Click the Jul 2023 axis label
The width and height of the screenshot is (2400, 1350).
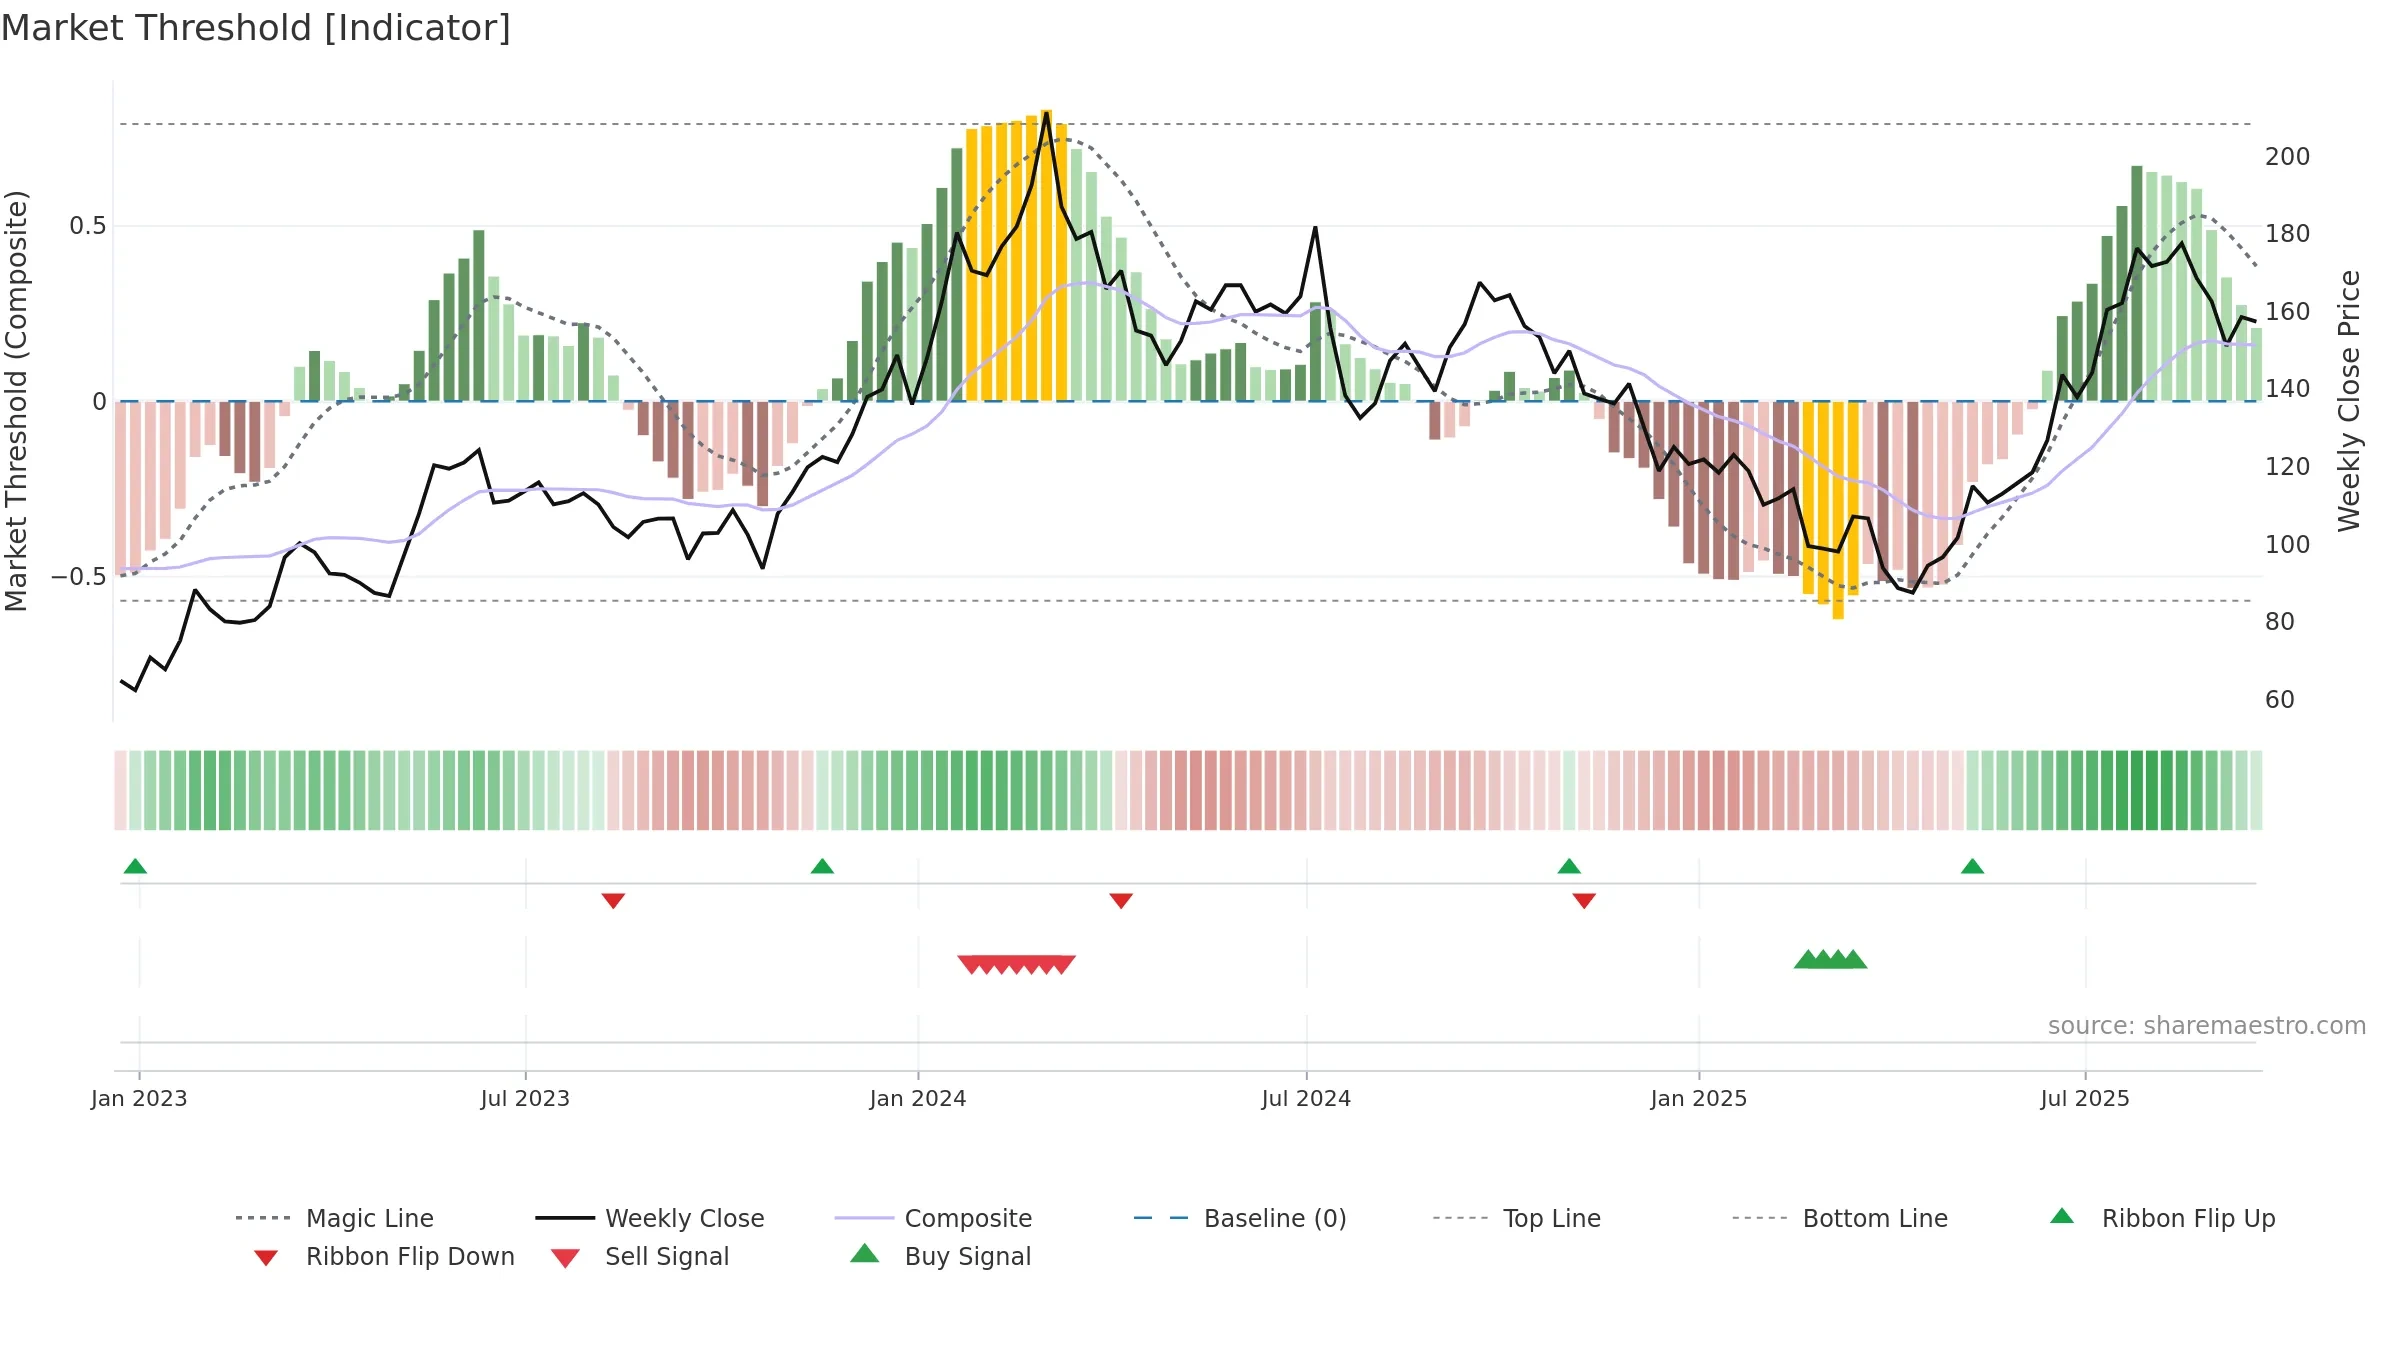(525, 1098)
